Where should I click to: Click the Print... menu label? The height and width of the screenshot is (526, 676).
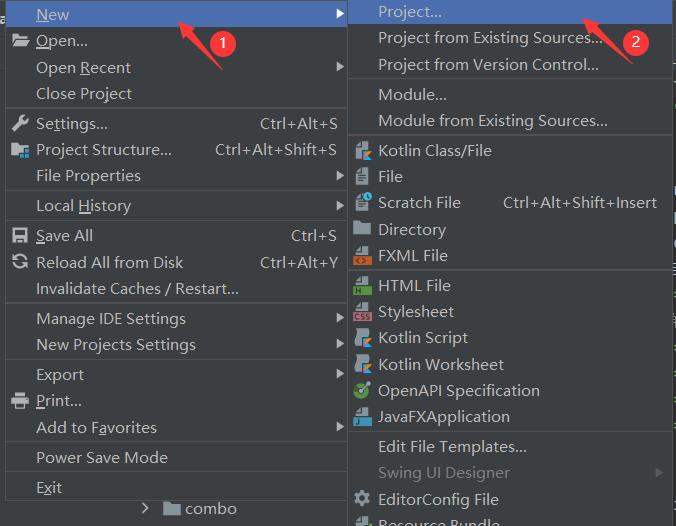pos(59,401)
